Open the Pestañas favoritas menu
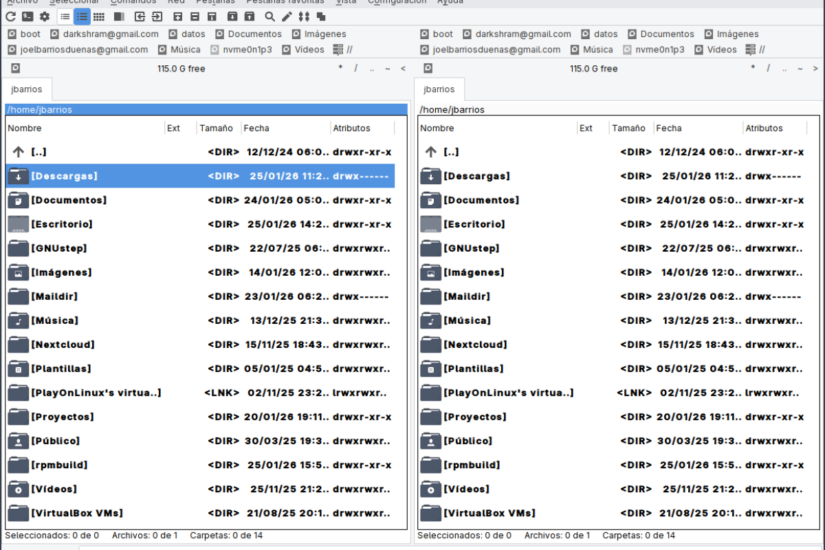 (x=285, y=2)
